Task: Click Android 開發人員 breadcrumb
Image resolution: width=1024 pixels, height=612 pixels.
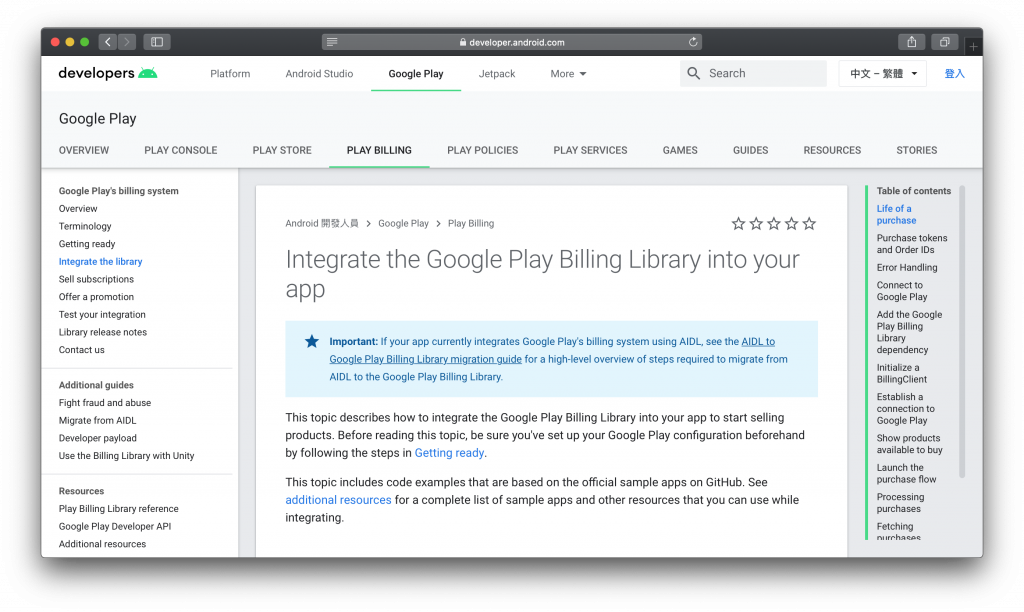Action: tap(321, 223)
